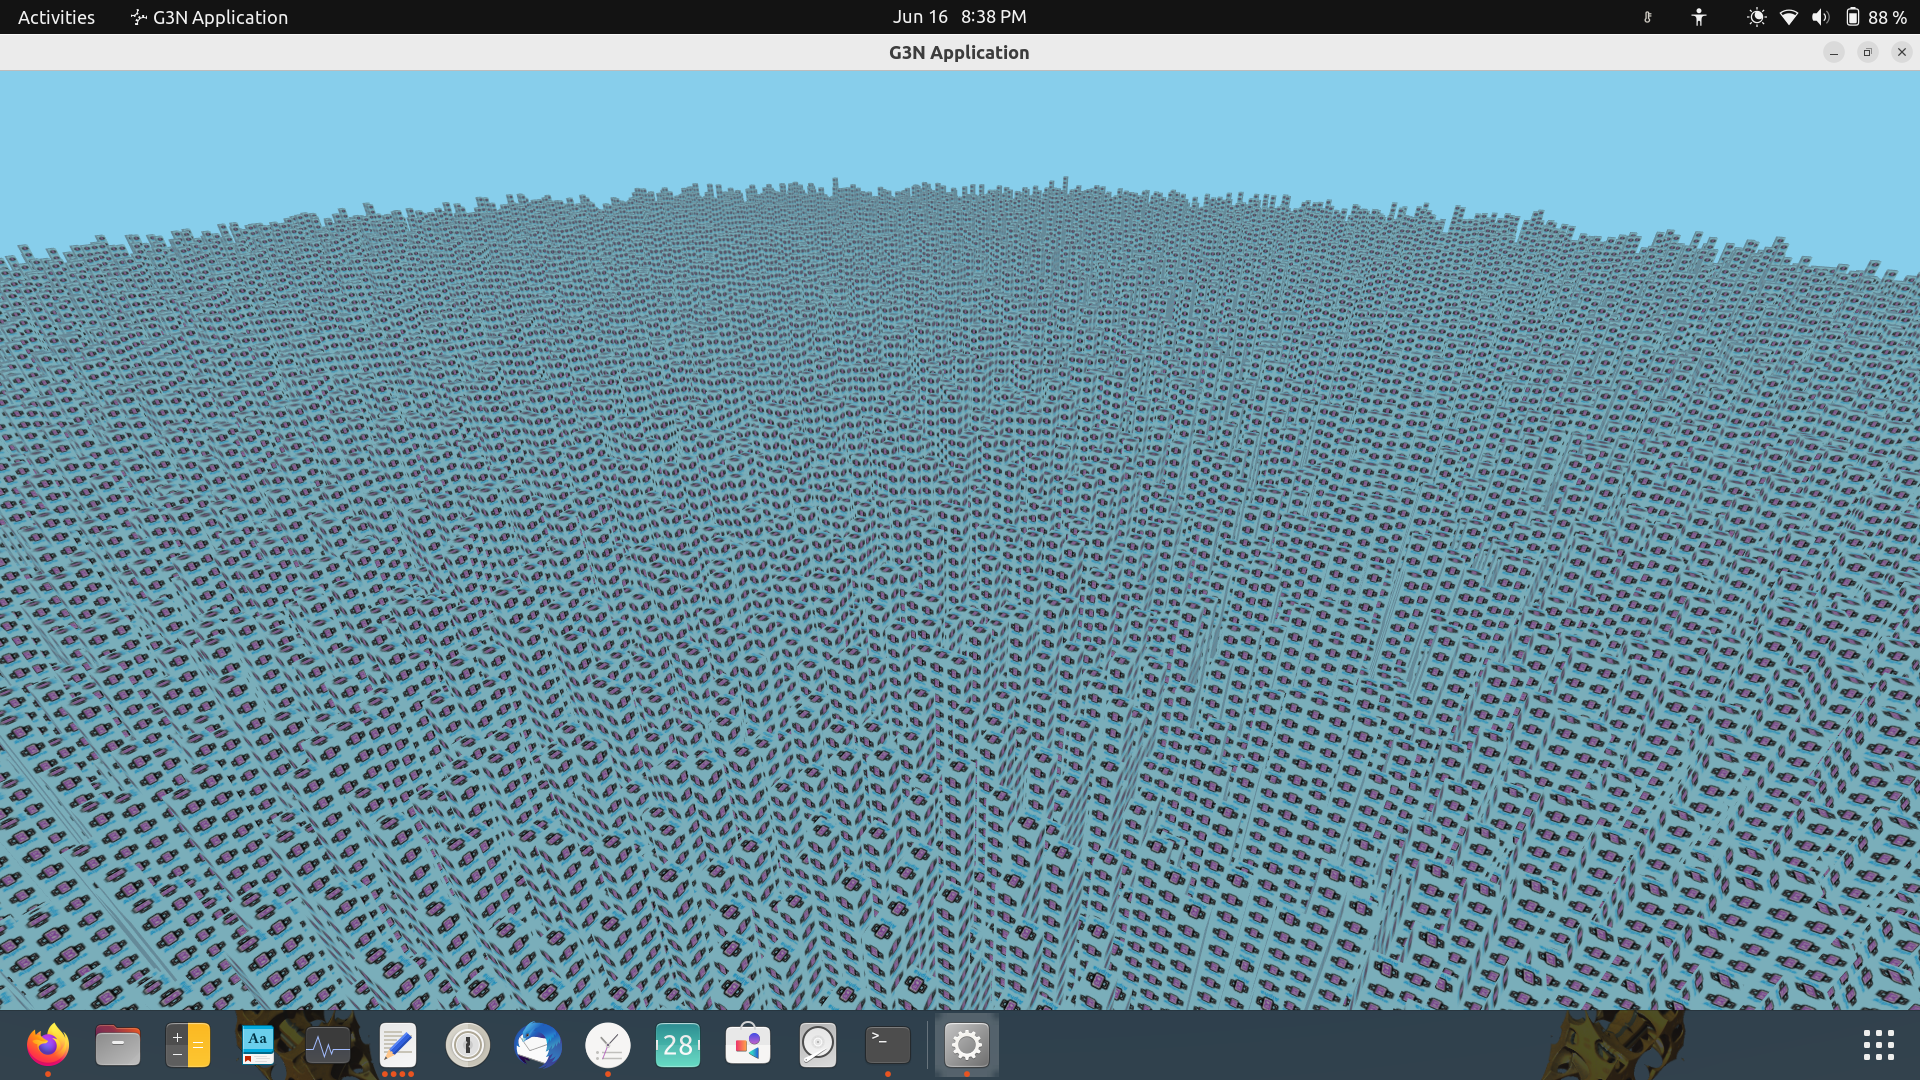Open the 1Password keyhole icon
The image size is (1920, 1080).
tap(468, 1046)
